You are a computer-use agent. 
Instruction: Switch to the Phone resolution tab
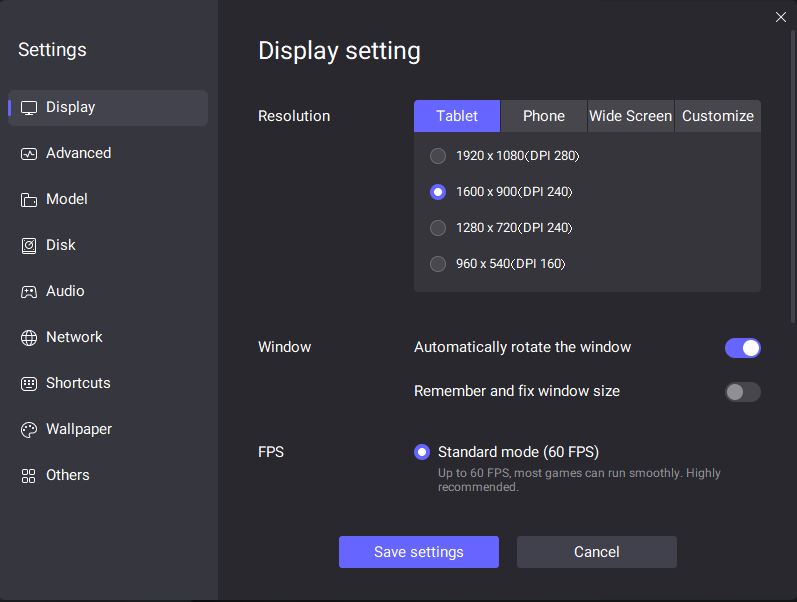coord(543,116)
